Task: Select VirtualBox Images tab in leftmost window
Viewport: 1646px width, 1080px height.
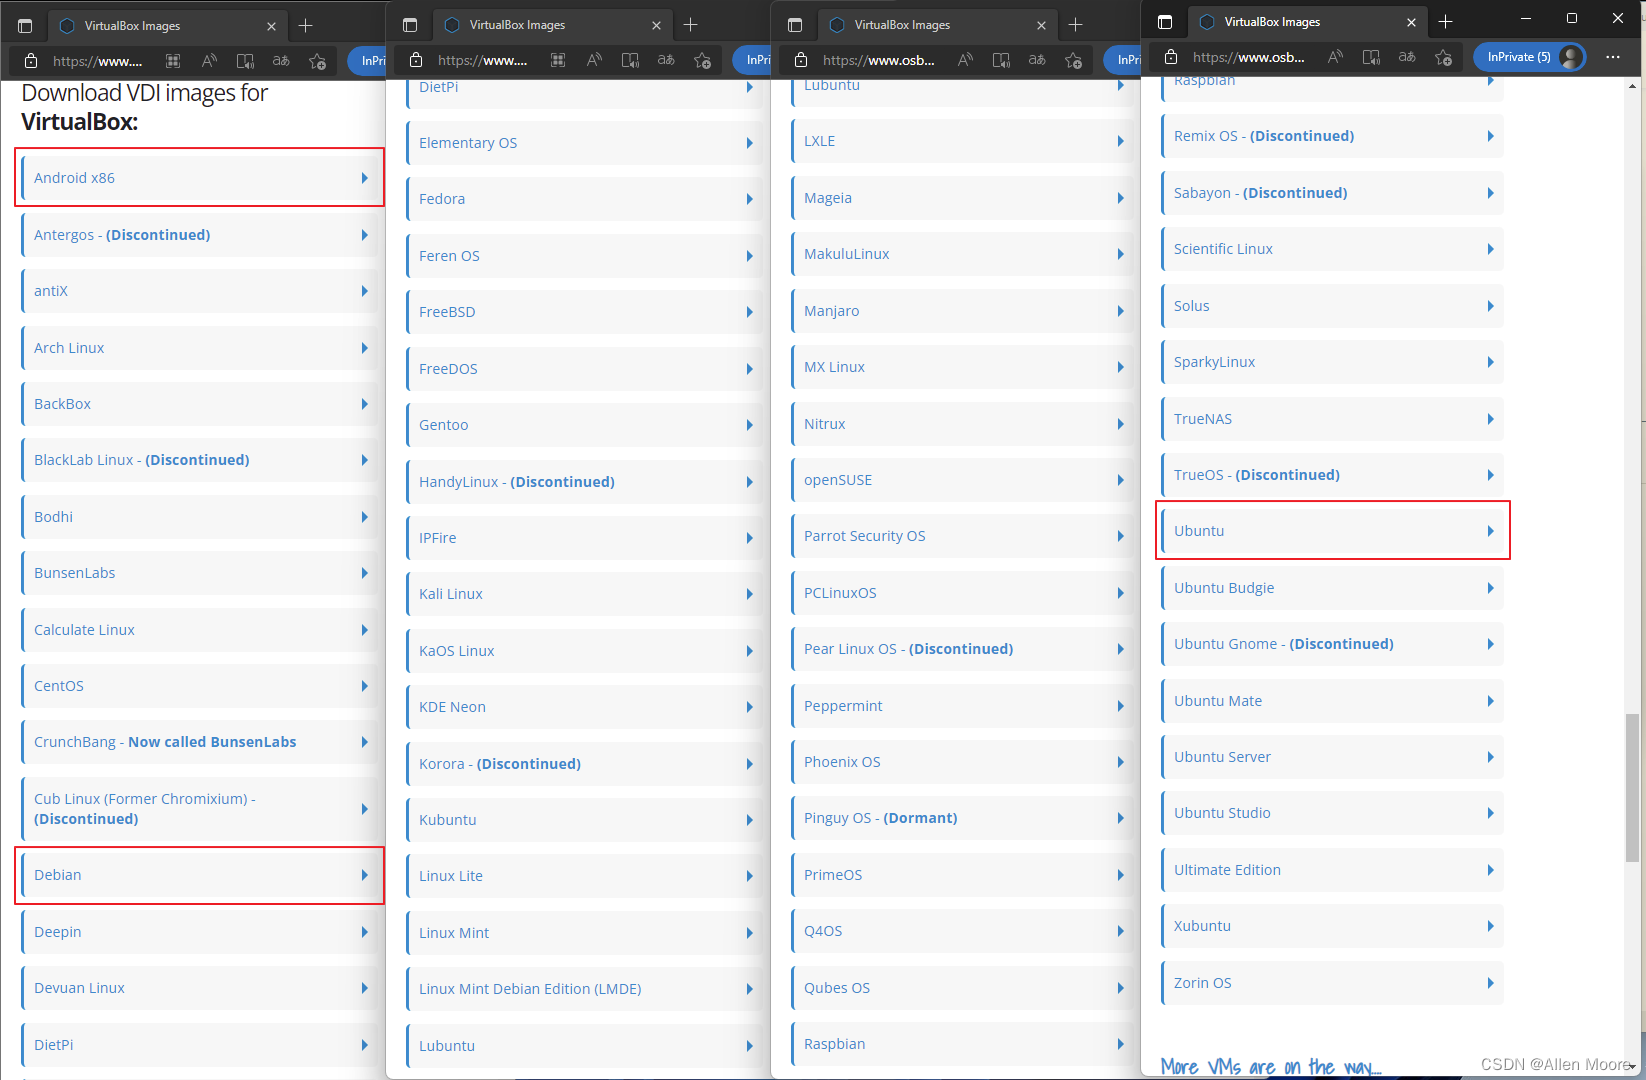Action: pos(166,26)
